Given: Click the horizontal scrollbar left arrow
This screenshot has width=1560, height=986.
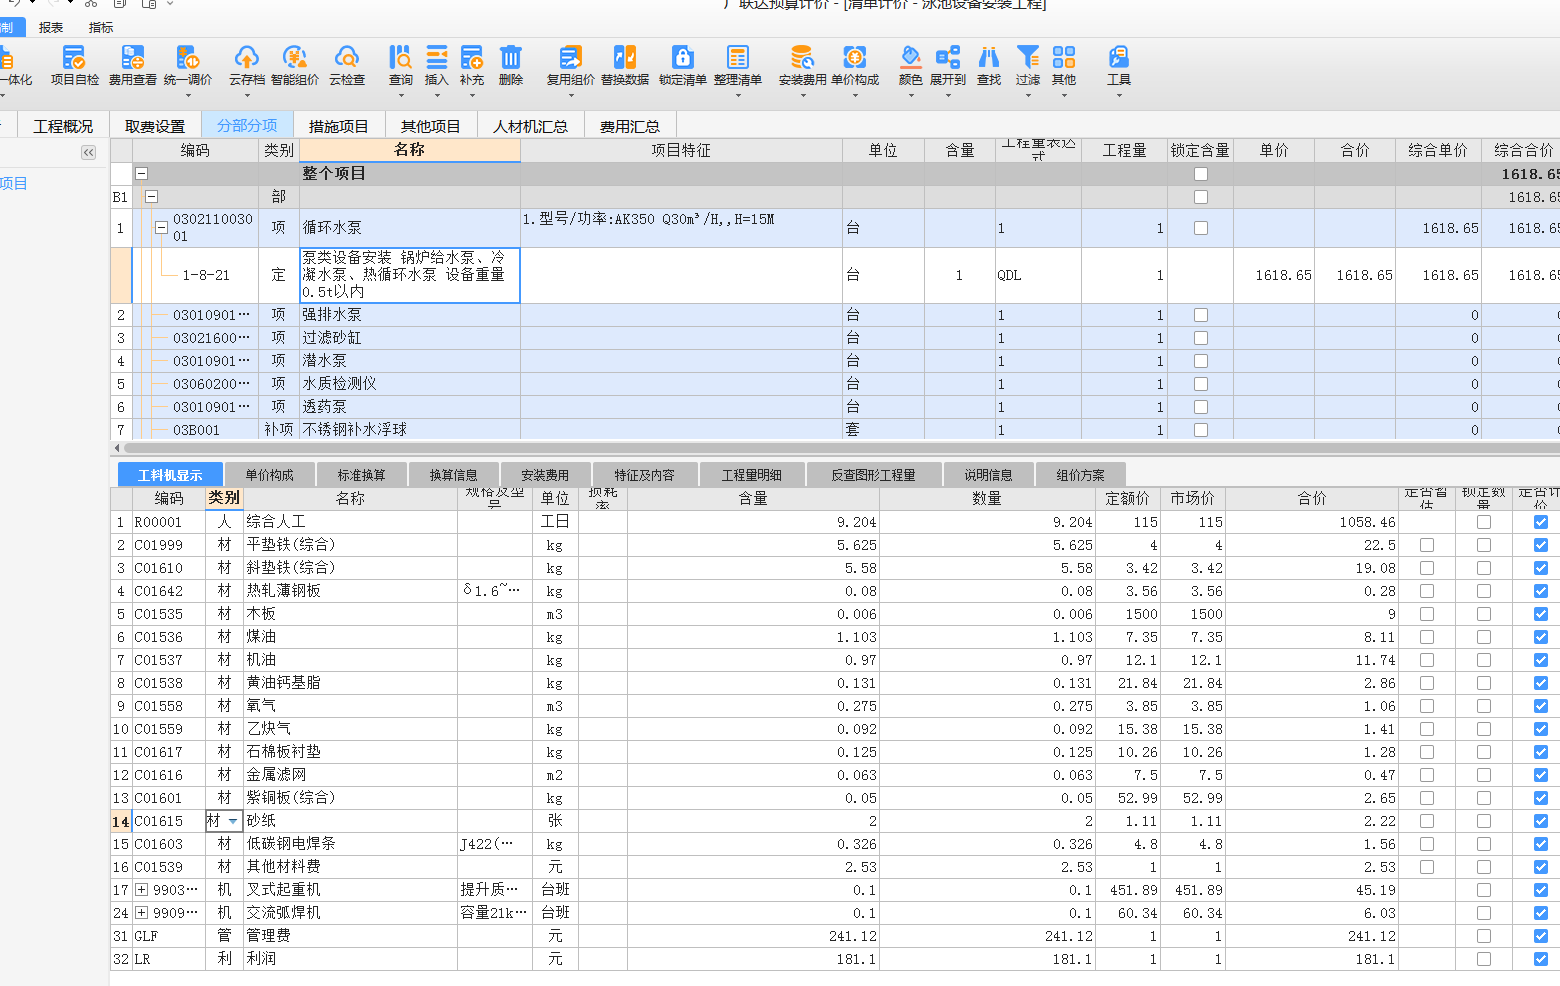Looking at the screenshot, I should 117,448.
